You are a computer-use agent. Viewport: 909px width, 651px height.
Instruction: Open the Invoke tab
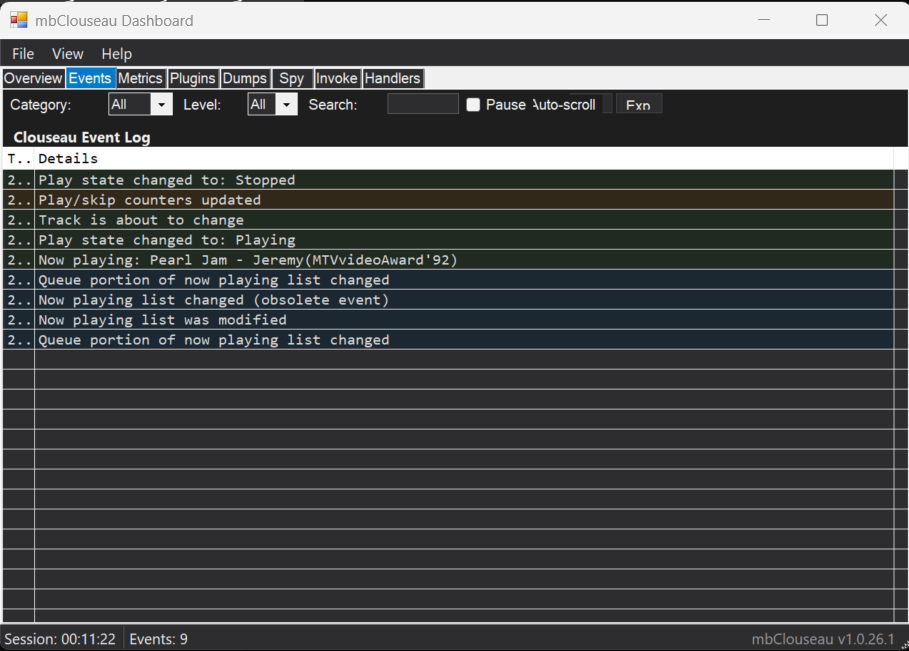pyautogui.click(x=336, y=79)
